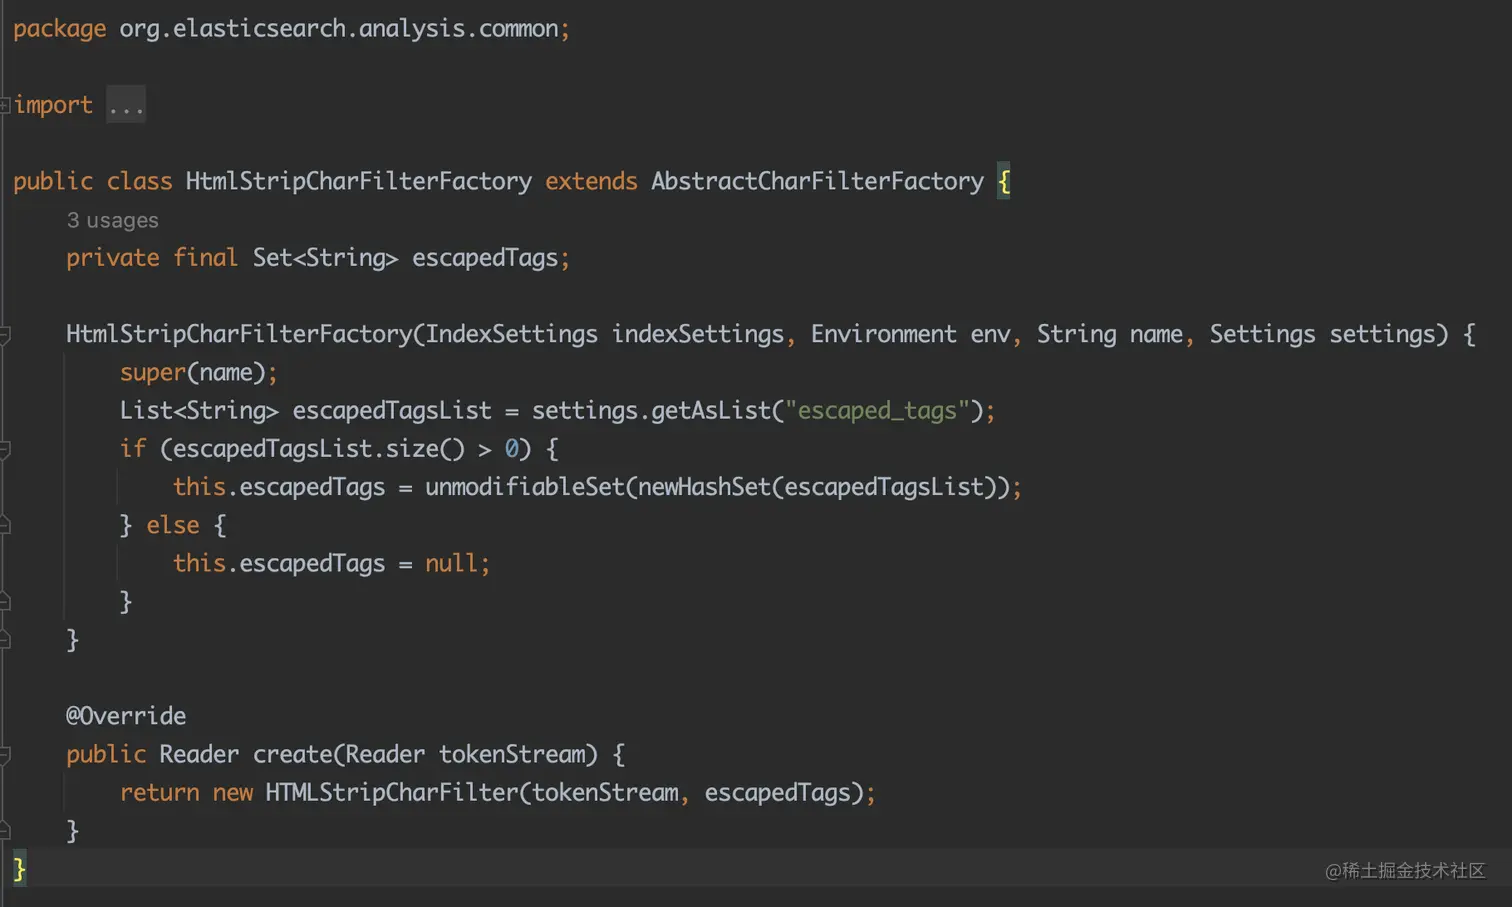Click 'IndexSettings' parameter type
This screenshot has height=907, width=1512.
click(511, 334)
